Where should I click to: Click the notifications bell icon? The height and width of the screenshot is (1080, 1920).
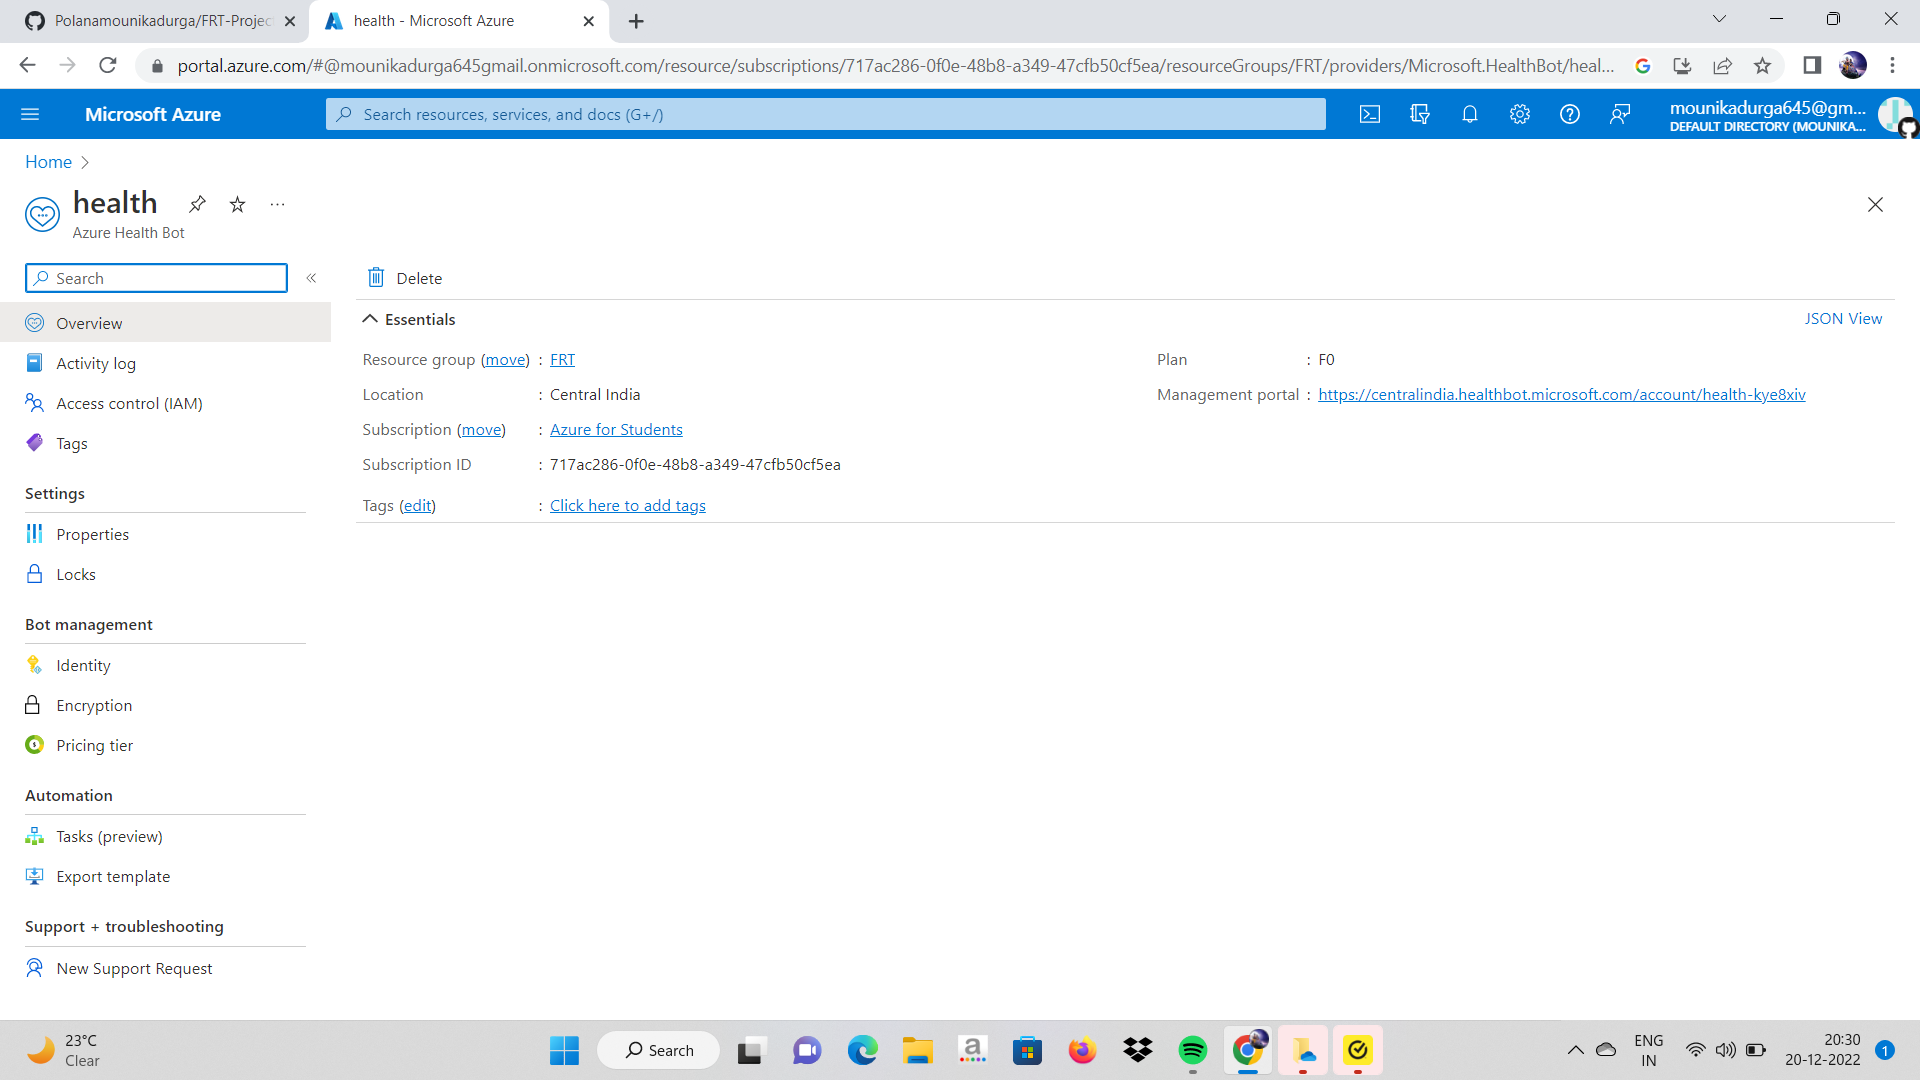coord(1470,114)
